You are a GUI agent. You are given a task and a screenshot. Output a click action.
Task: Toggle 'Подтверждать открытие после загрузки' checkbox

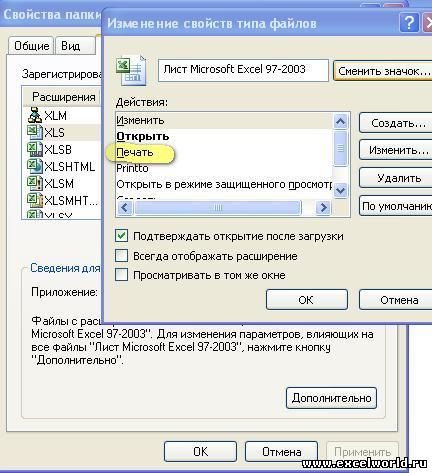pyautogui.click(x=121, y=236)
